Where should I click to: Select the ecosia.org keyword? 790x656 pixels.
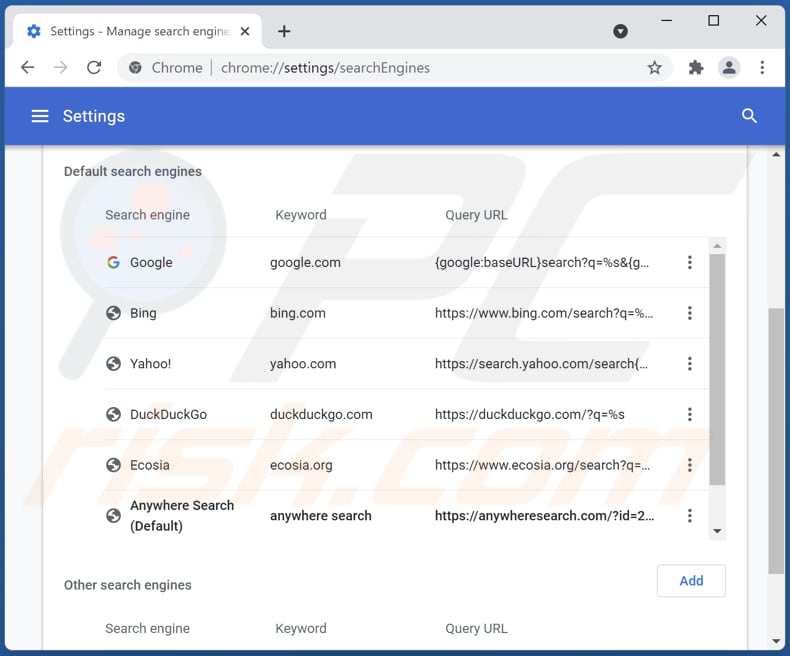(301, 465)
